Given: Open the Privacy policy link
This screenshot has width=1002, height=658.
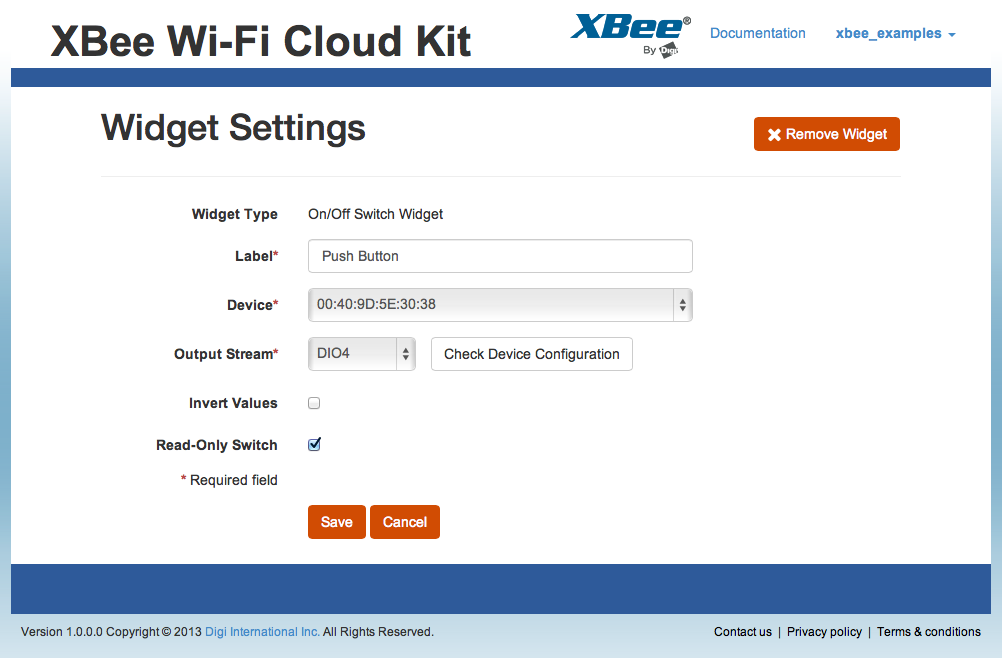Looking at the screenshot, I should [824, 632].
